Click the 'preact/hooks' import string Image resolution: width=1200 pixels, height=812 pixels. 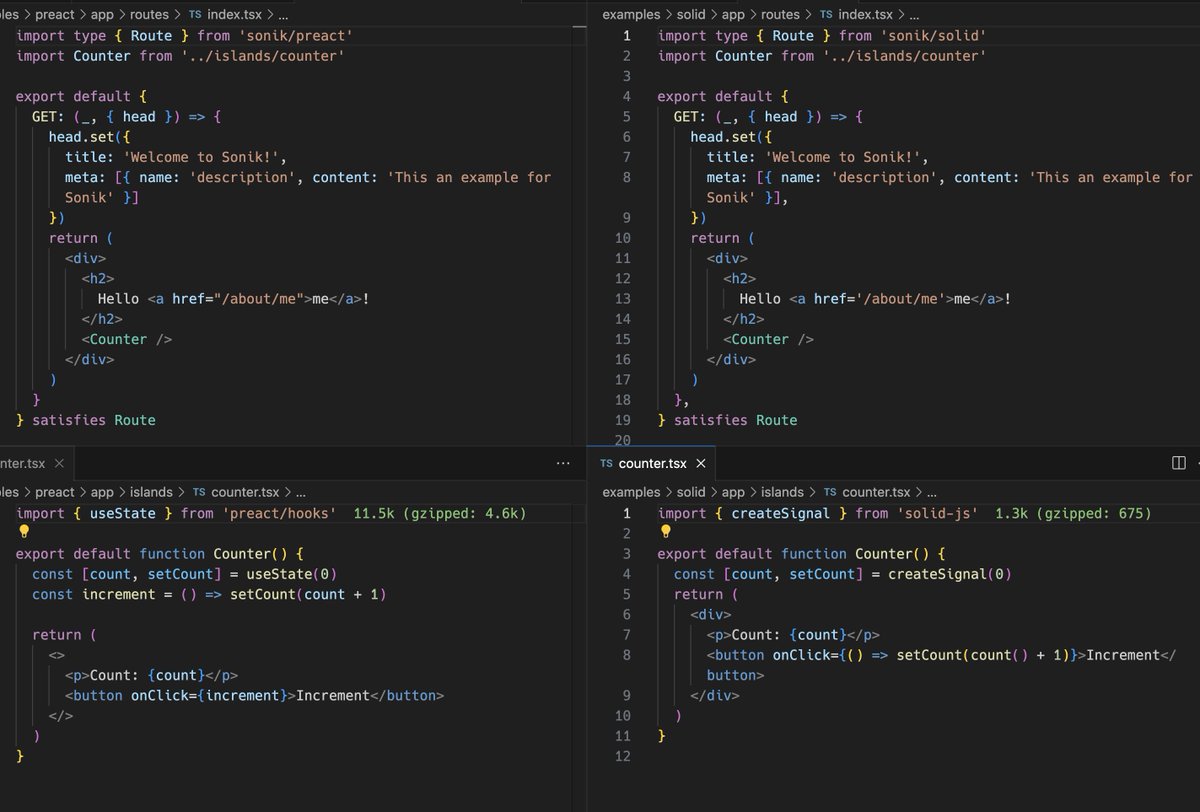coord(279,513)
